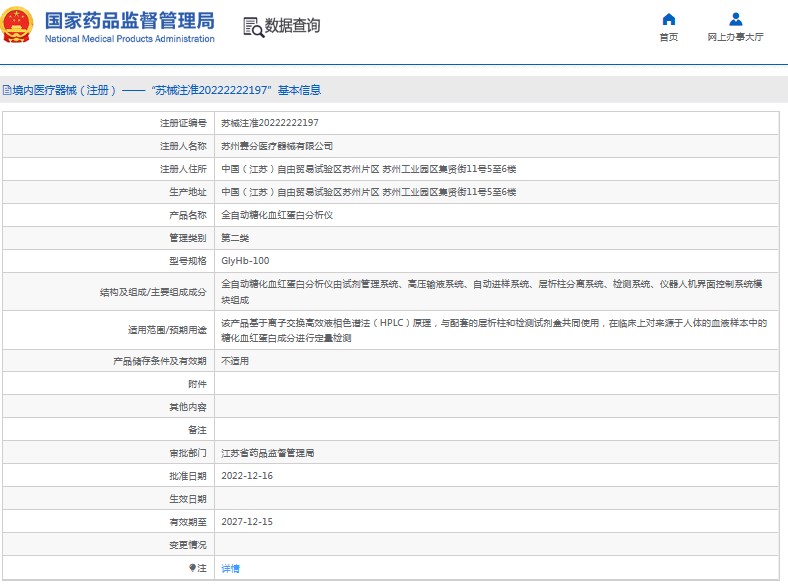Click the 产品储存条件及有效期 label
The image size is (788, 588).
[x=160, y=361]
